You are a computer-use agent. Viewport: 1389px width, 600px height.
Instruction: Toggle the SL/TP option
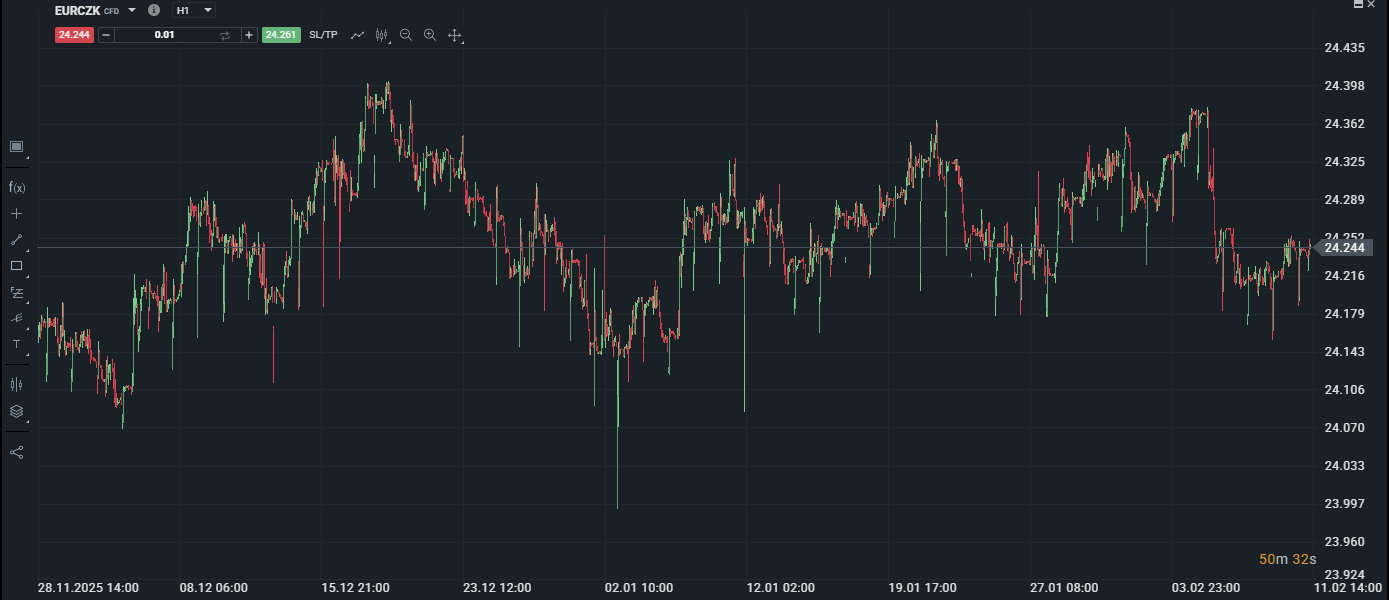[323, 35]
